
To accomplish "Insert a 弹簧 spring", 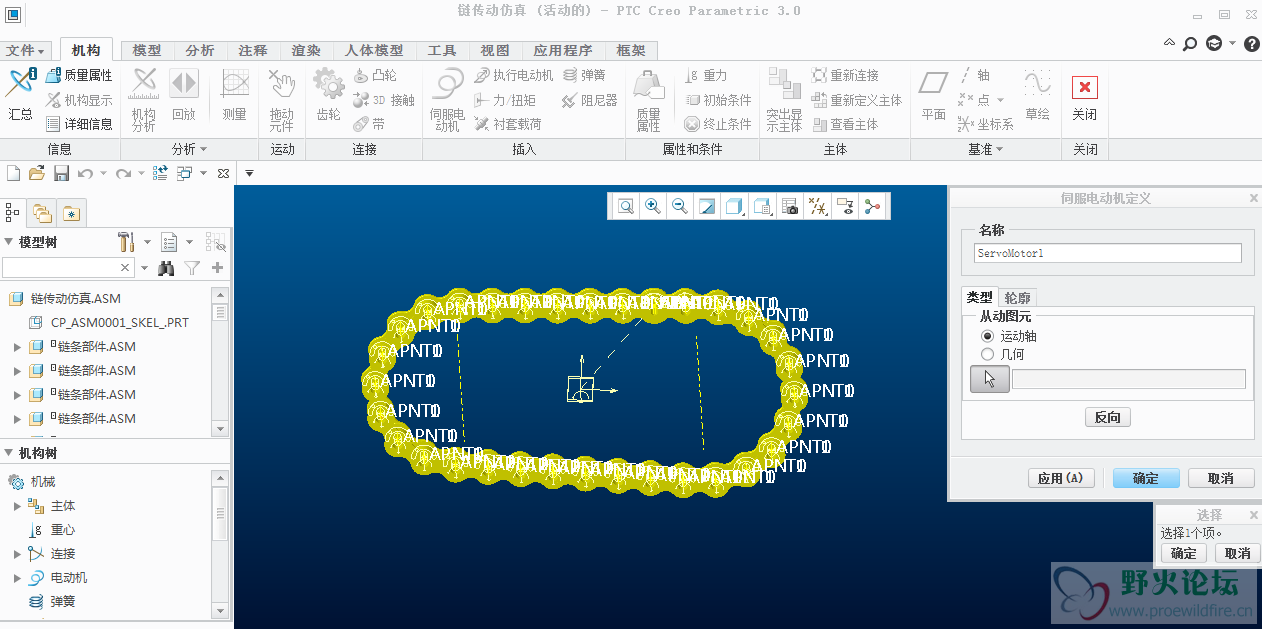I will (584, 75).
